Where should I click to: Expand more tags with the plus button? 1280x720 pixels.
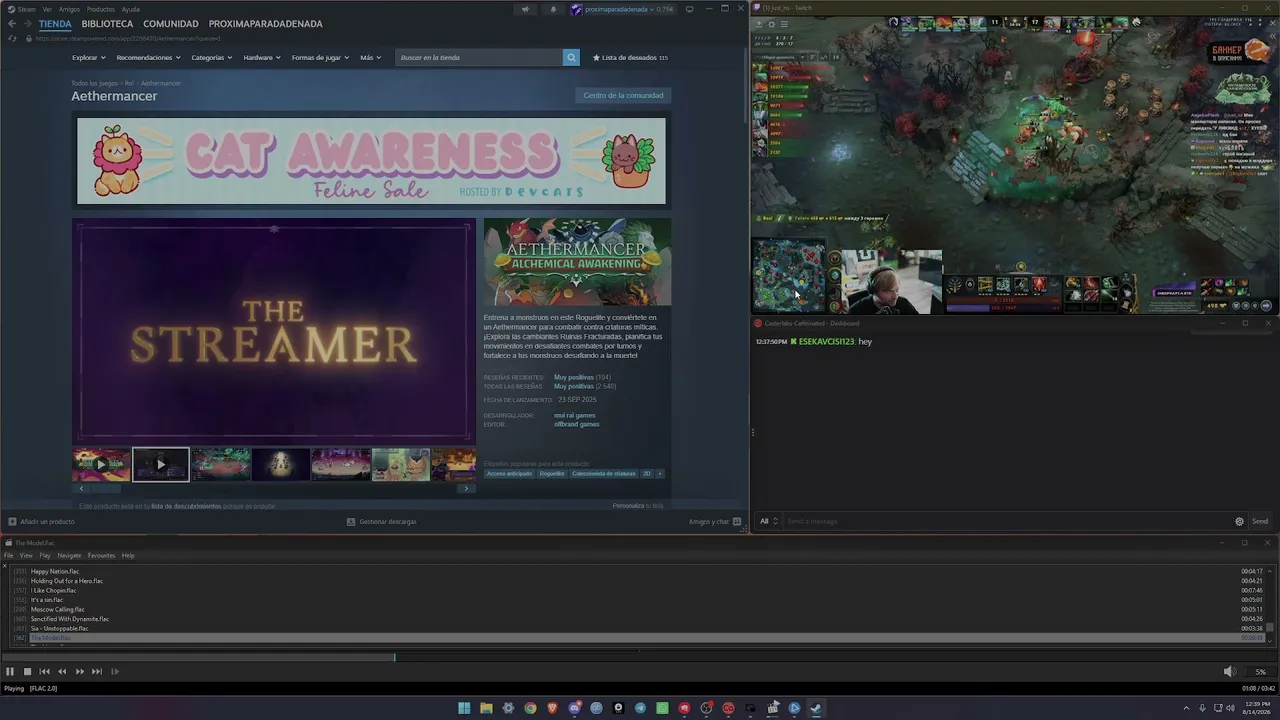660,473
